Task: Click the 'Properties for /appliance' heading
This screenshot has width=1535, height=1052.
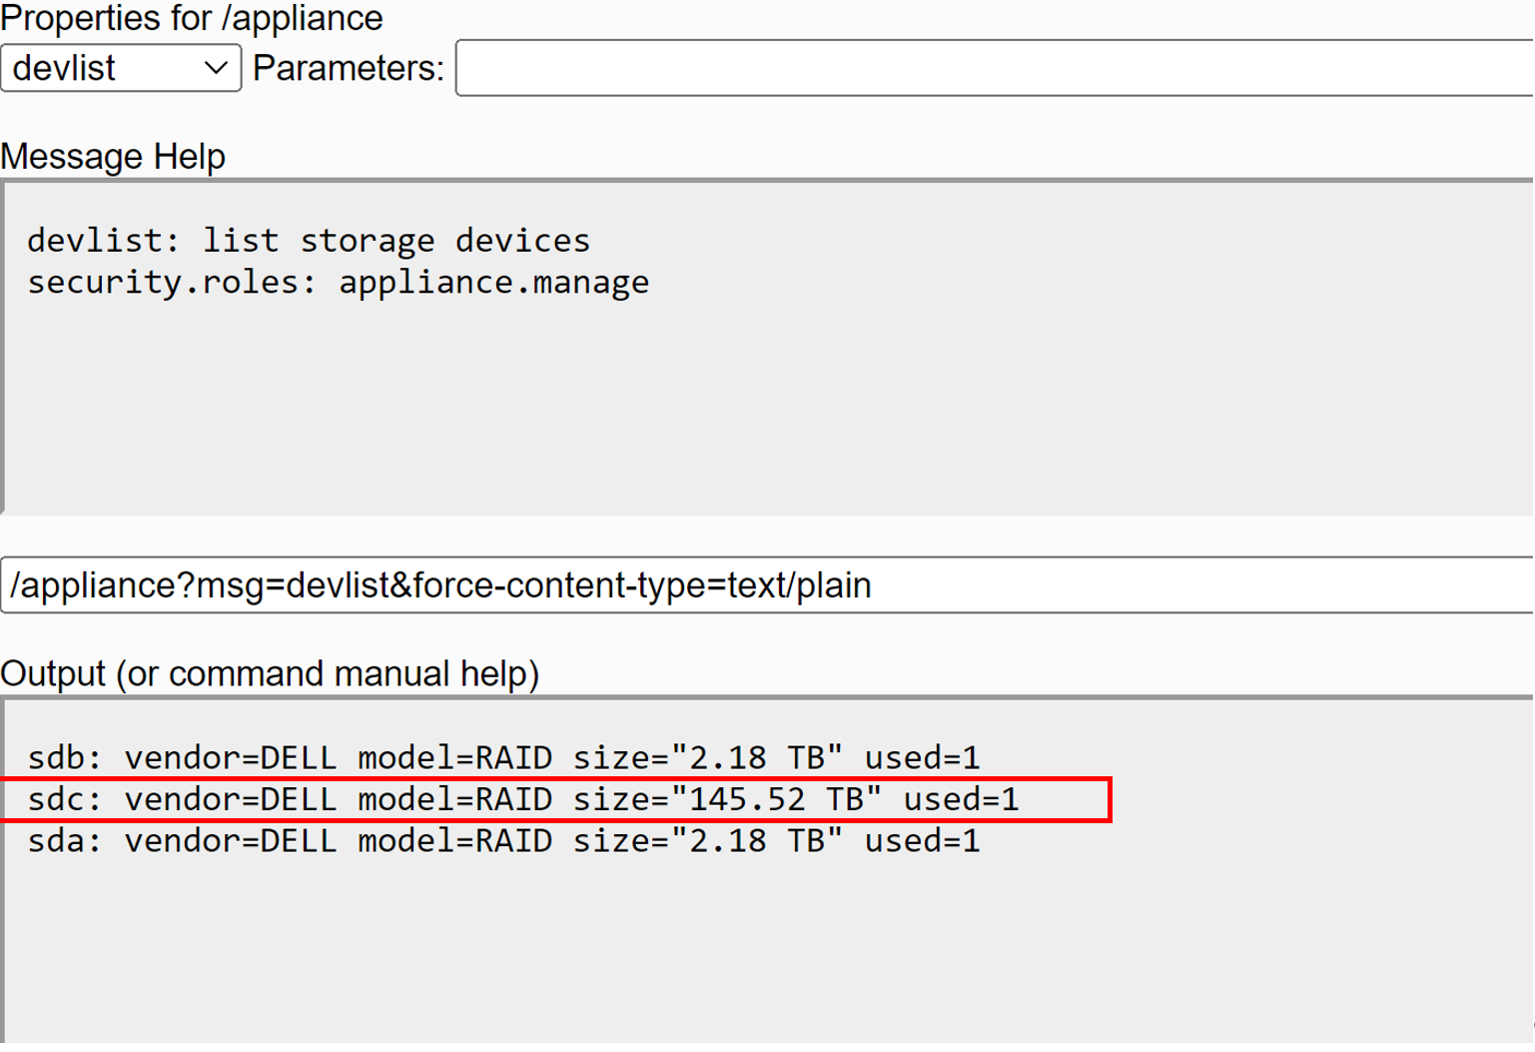Action: coord(192,18)
